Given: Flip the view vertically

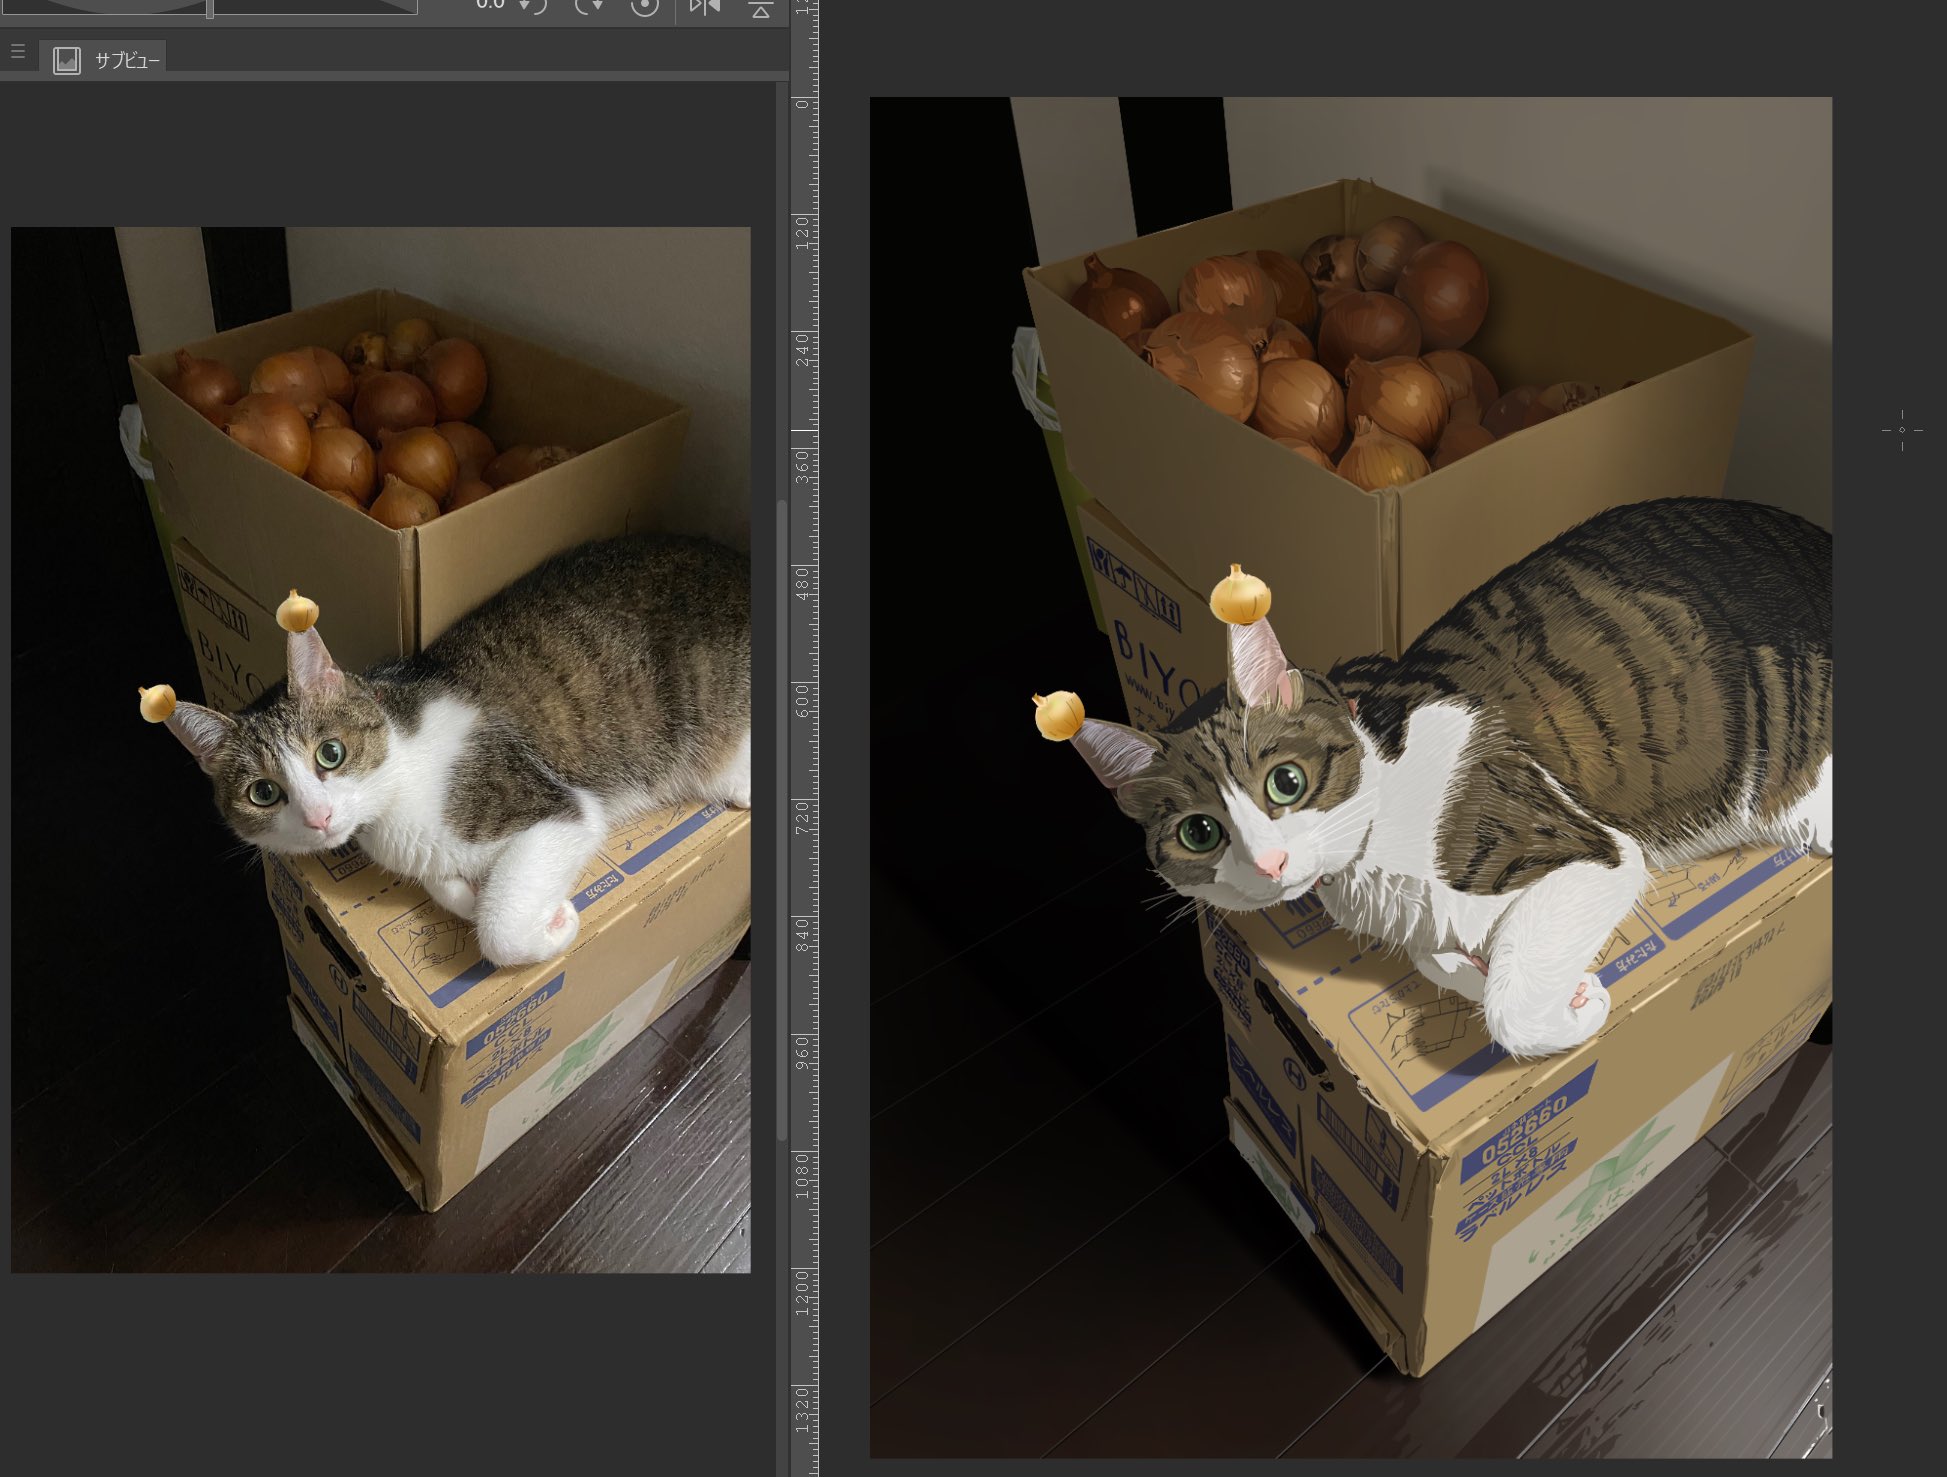Looking at the screenshot, I should click(761, 9).
